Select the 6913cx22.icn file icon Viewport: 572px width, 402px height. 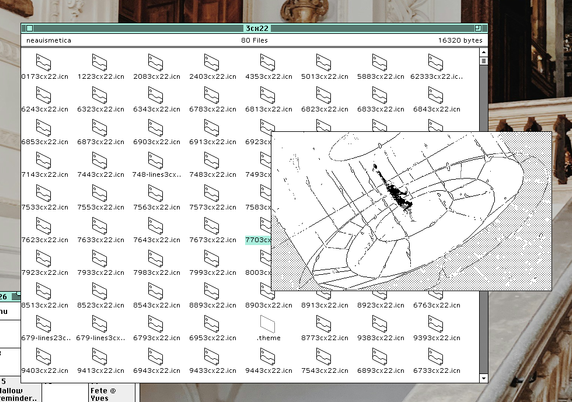point(211,128)
